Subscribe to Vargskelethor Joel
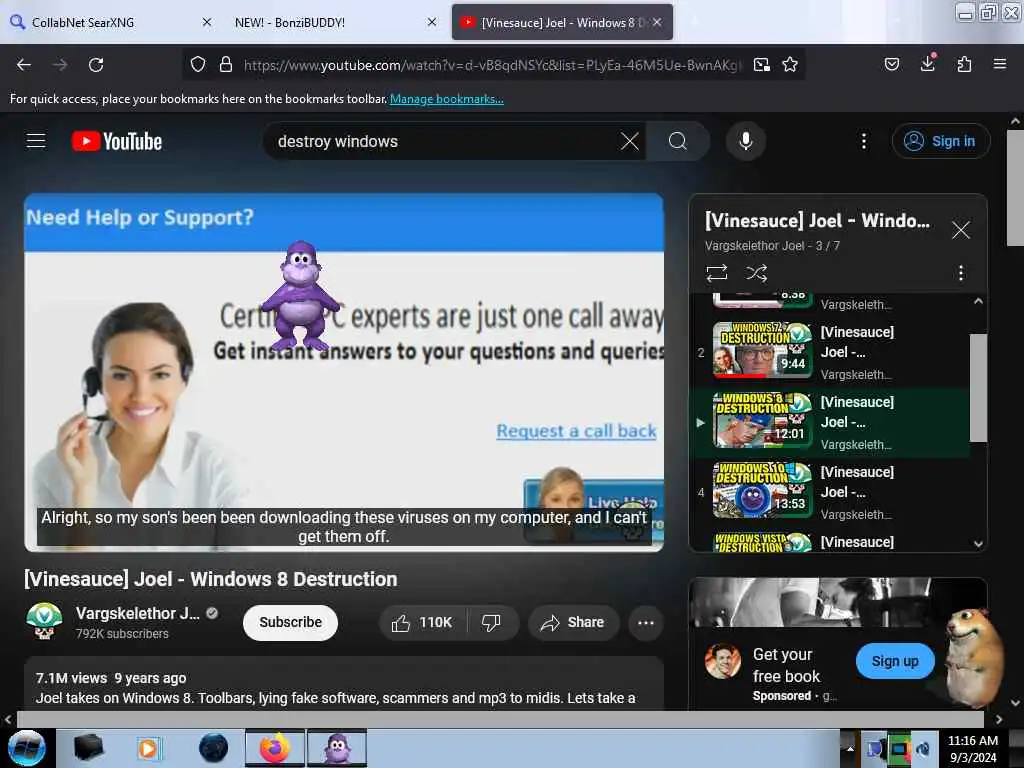Image resolution: width=1024 pixels, height=768 pixels. pyautogui.click(x=290, y=622)
